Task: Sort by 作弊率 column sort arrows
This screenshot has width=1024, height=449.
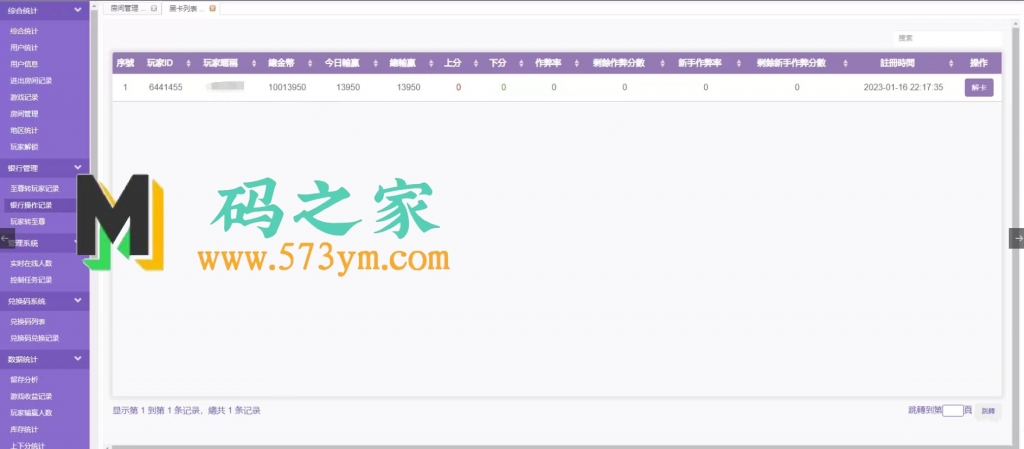Action: (x=577, y=63)
